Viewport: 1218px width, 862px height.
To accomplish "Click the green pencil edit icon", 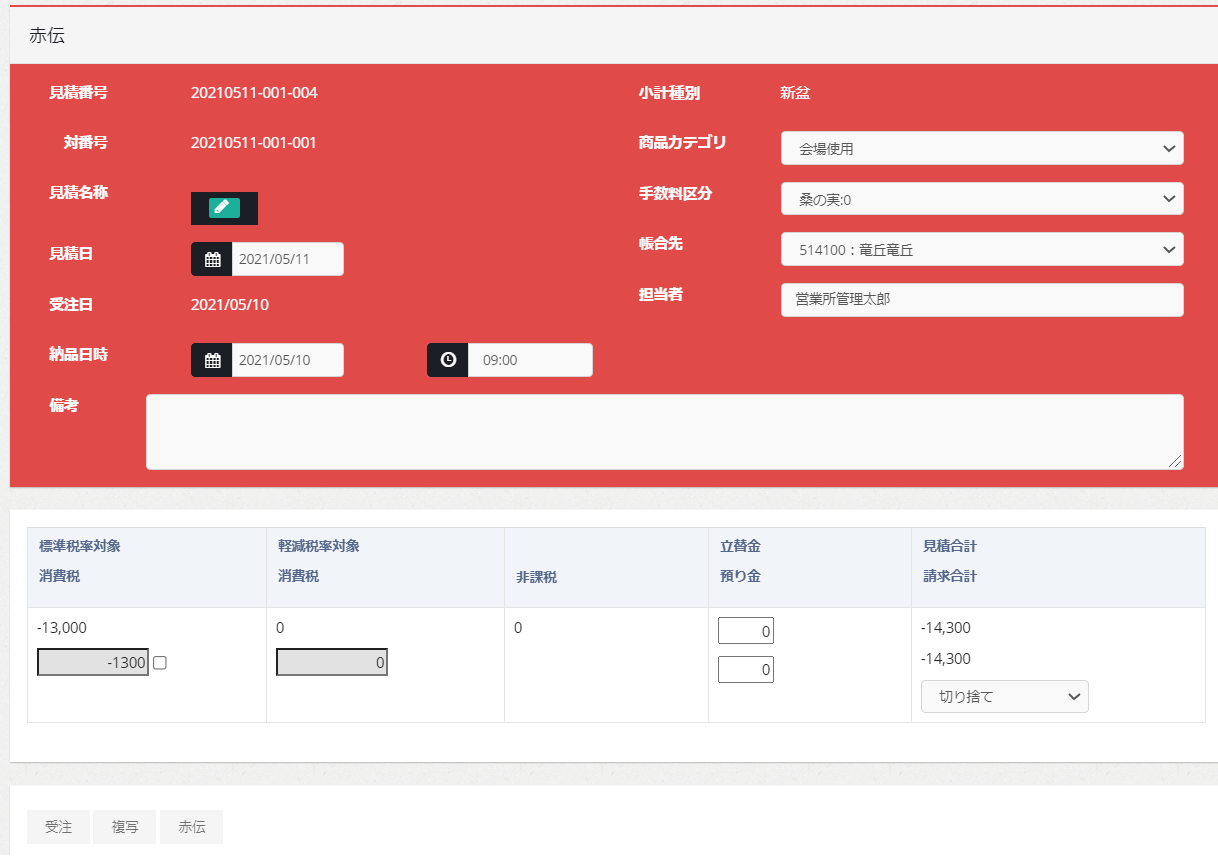I will click(x=224, y=208).
